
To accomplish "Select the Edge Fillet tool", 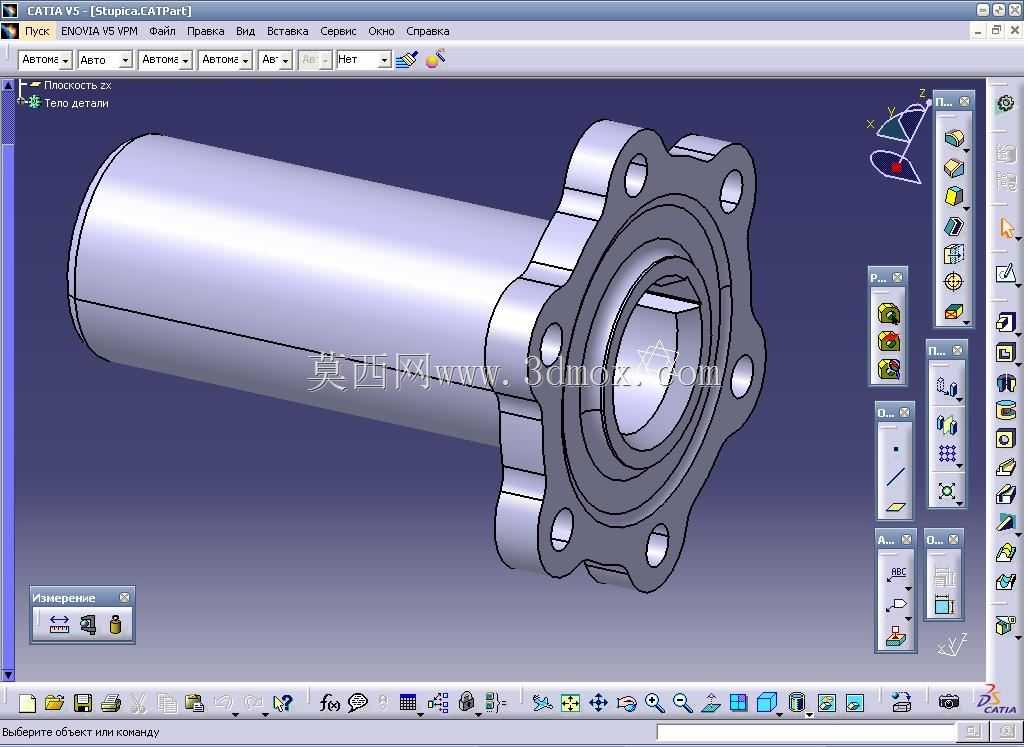I will tap(954, 138).
